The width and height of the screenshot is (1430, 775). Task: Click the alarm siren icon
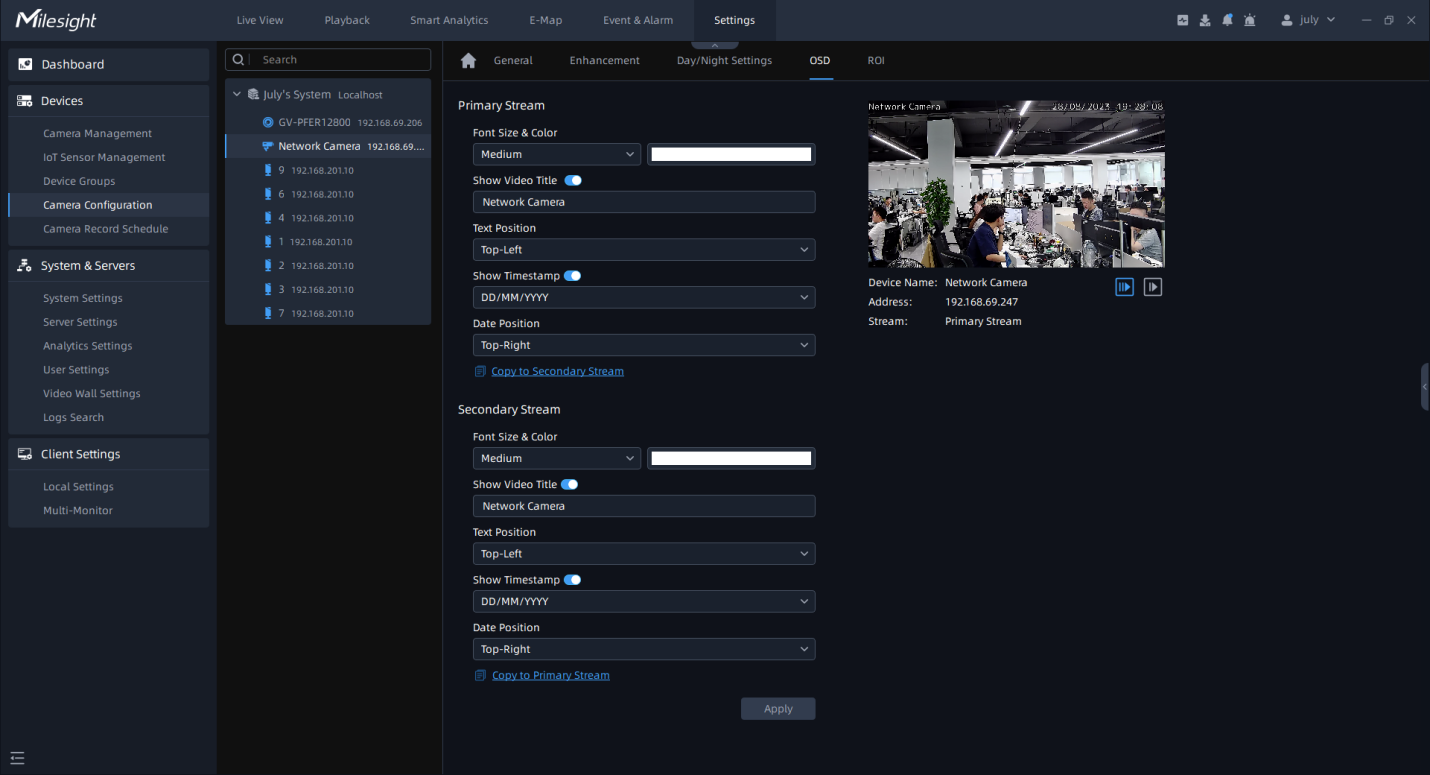tap(1249, 20)
